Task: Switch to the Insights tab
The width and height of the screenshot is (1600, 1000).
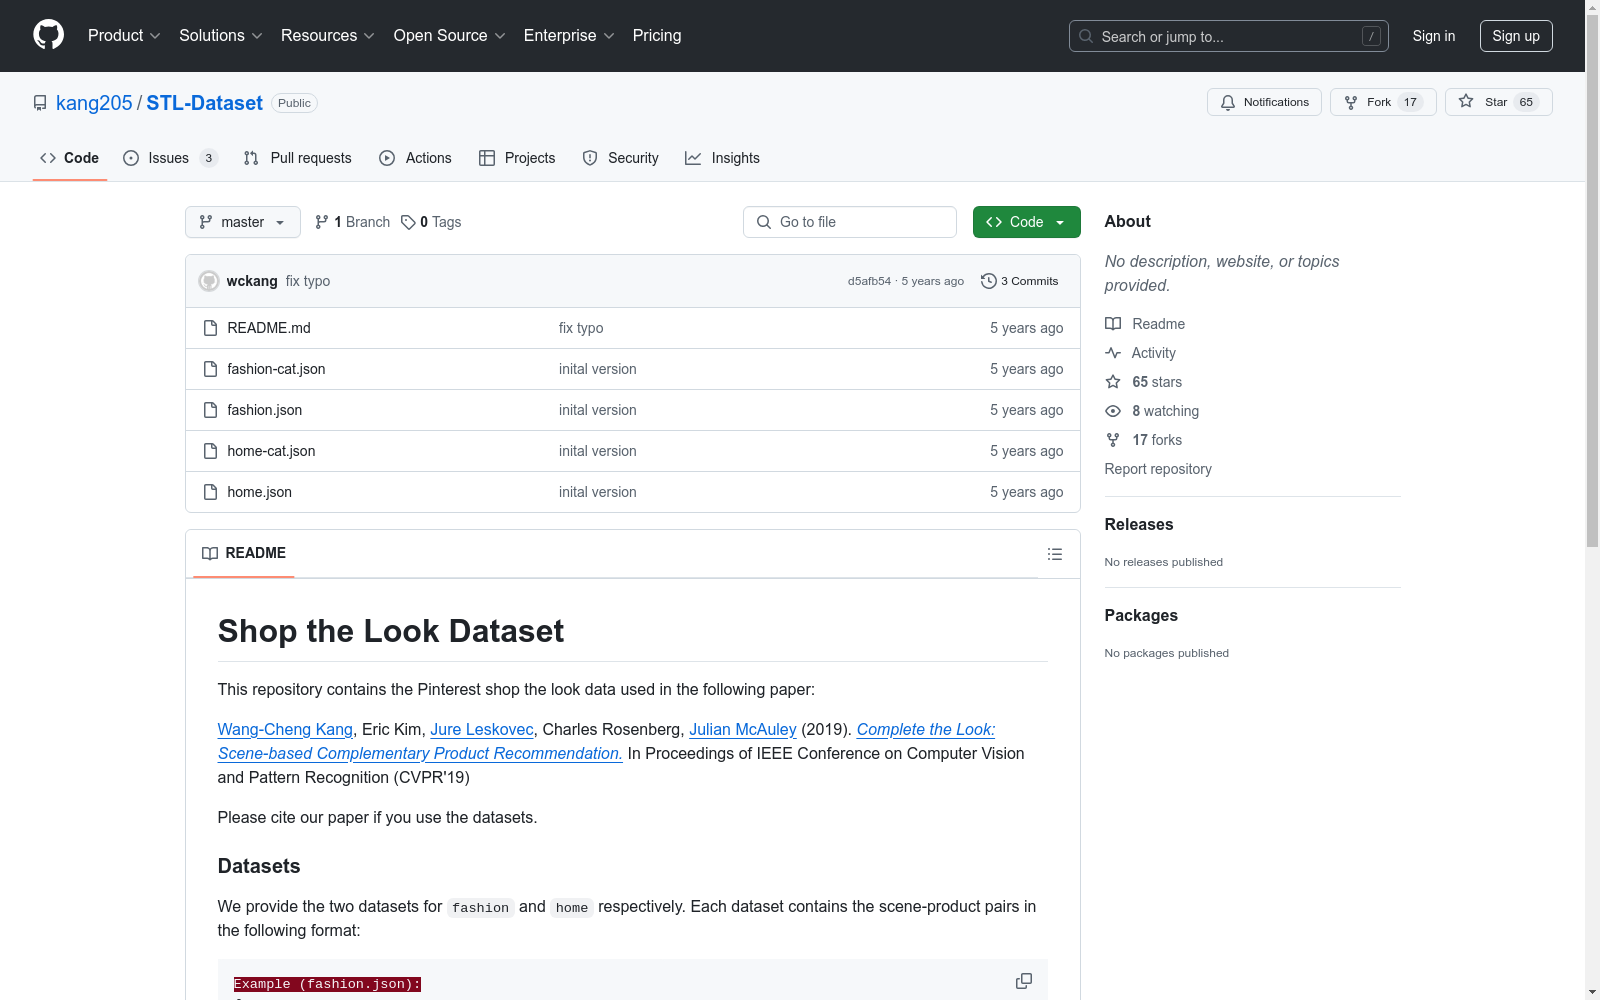Action: (x=722, y=158)
